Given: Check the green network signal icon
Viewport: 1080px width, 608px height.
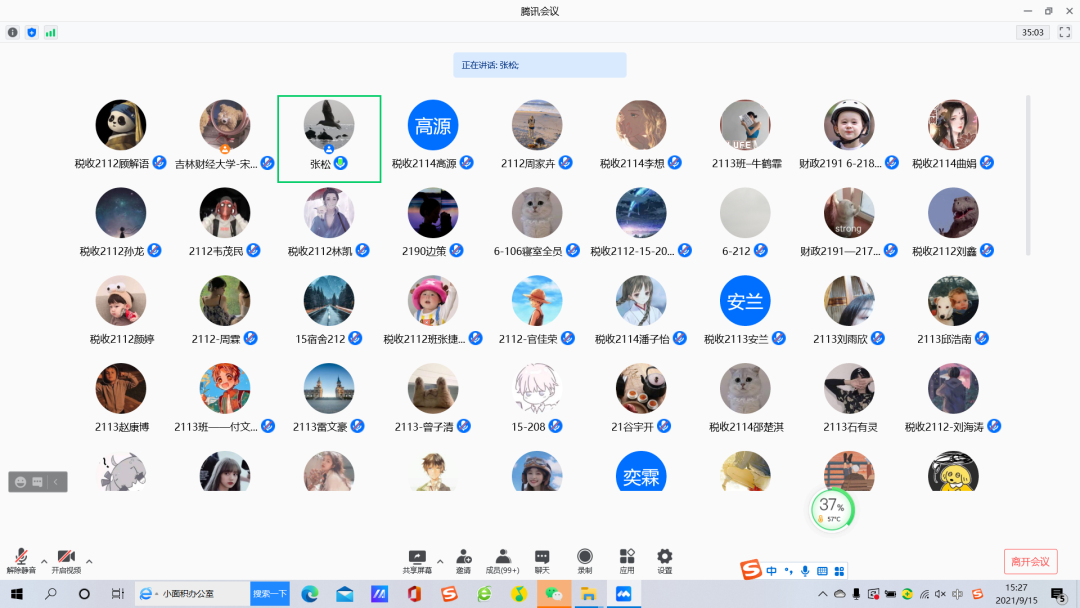Looking at the screenshot, I should 50,32.
